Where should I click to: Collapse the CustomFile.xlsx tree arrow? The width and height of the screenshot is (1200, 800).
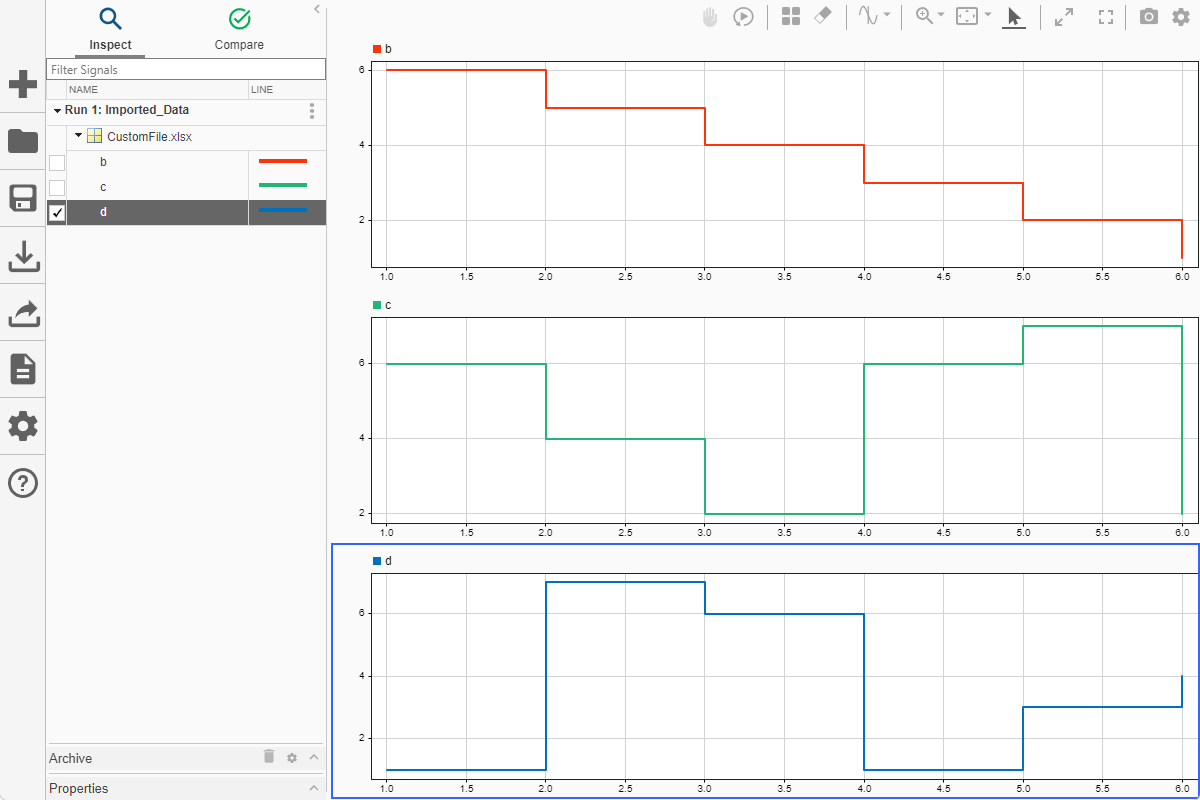pyautogui.click(x=78, y=136)
